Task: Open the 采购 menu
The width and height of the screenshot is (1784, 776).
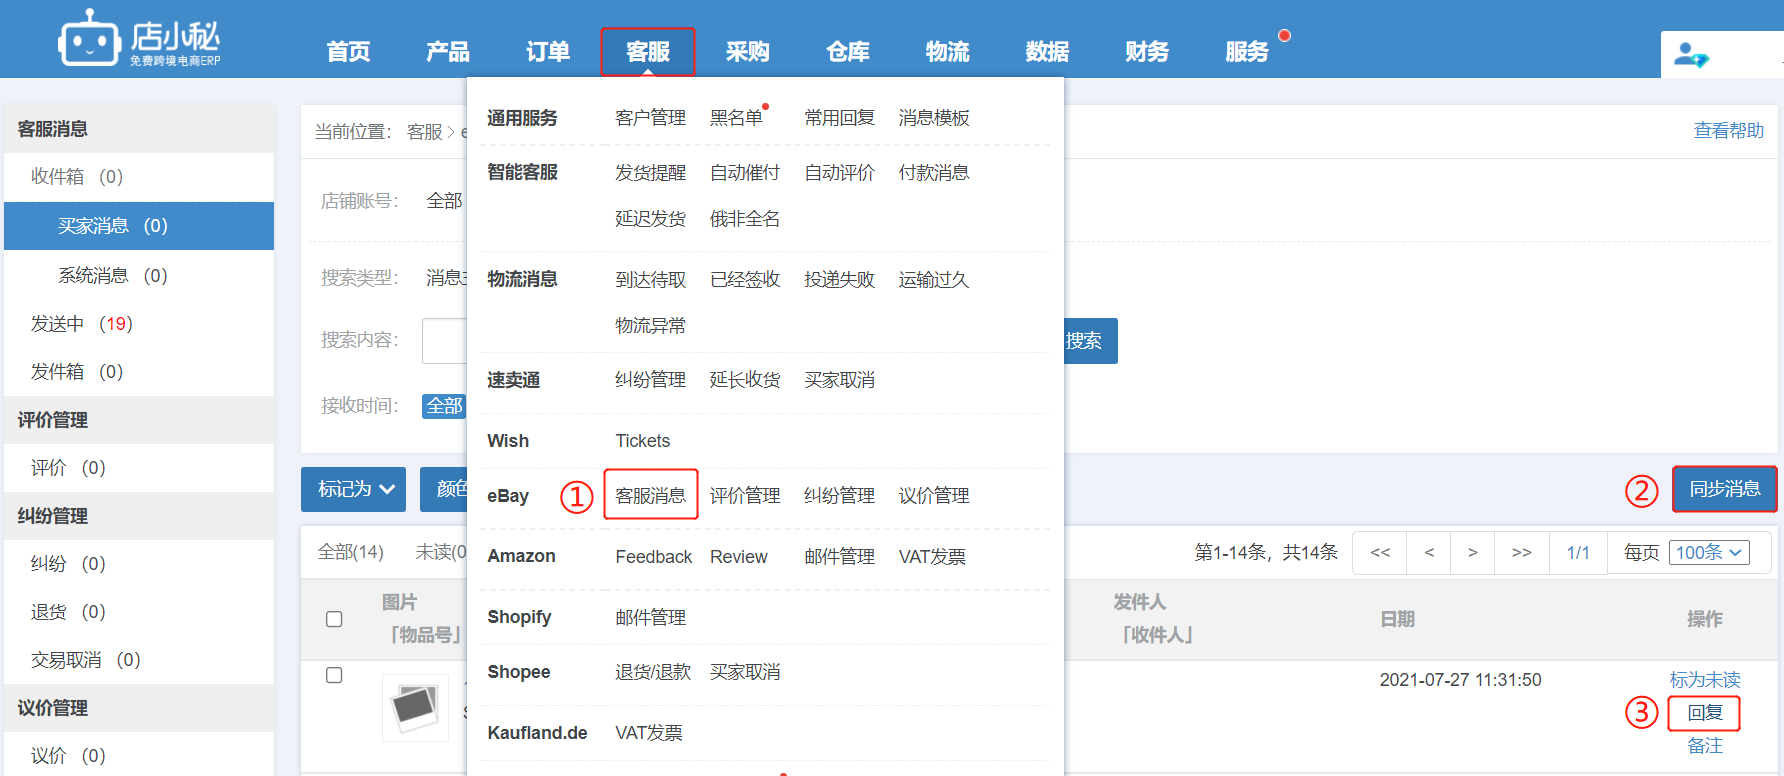Action: tap(748, 52)
